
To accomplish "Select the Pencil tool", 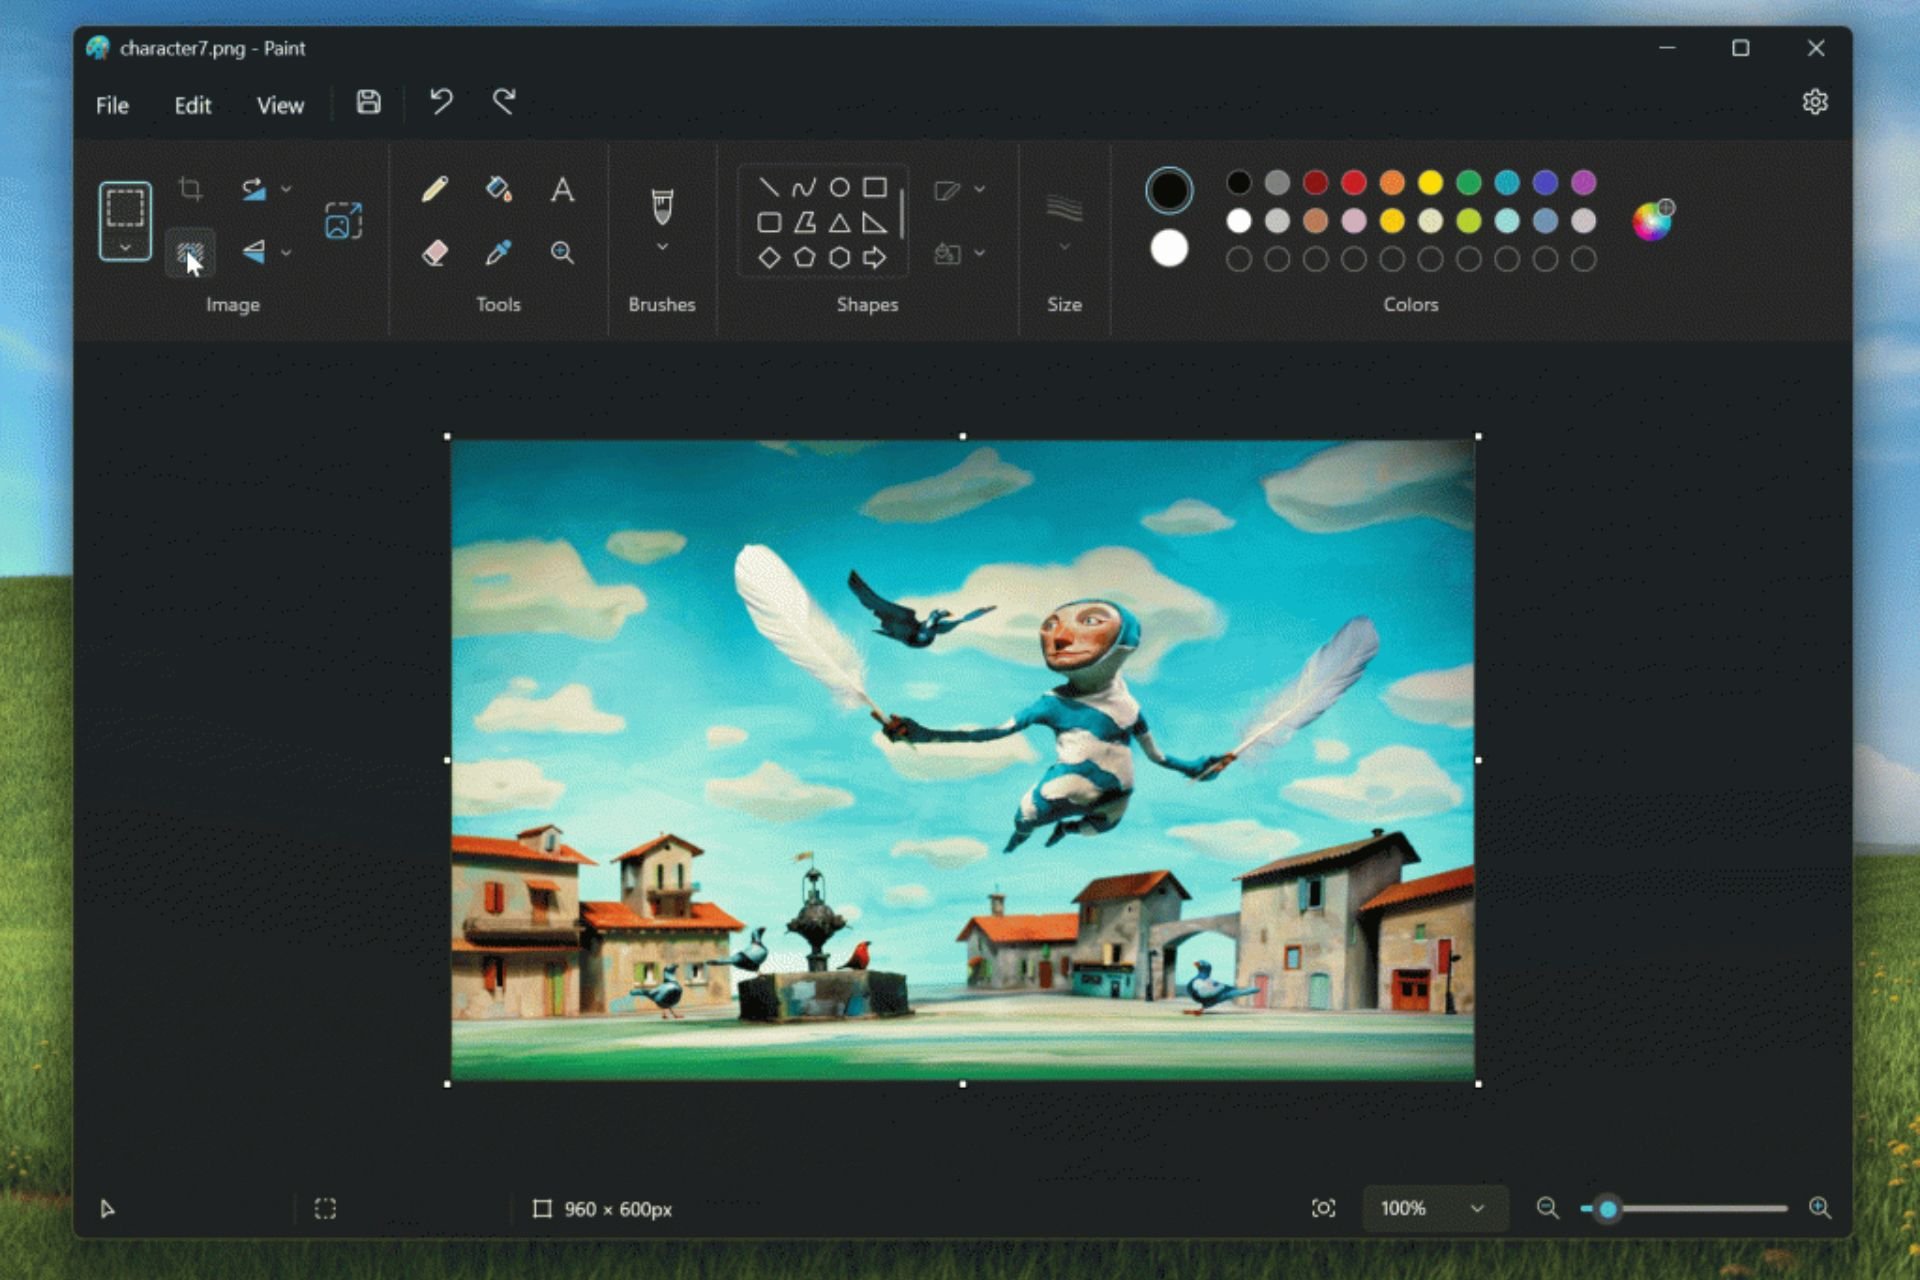I will click(x=435, y=190).
